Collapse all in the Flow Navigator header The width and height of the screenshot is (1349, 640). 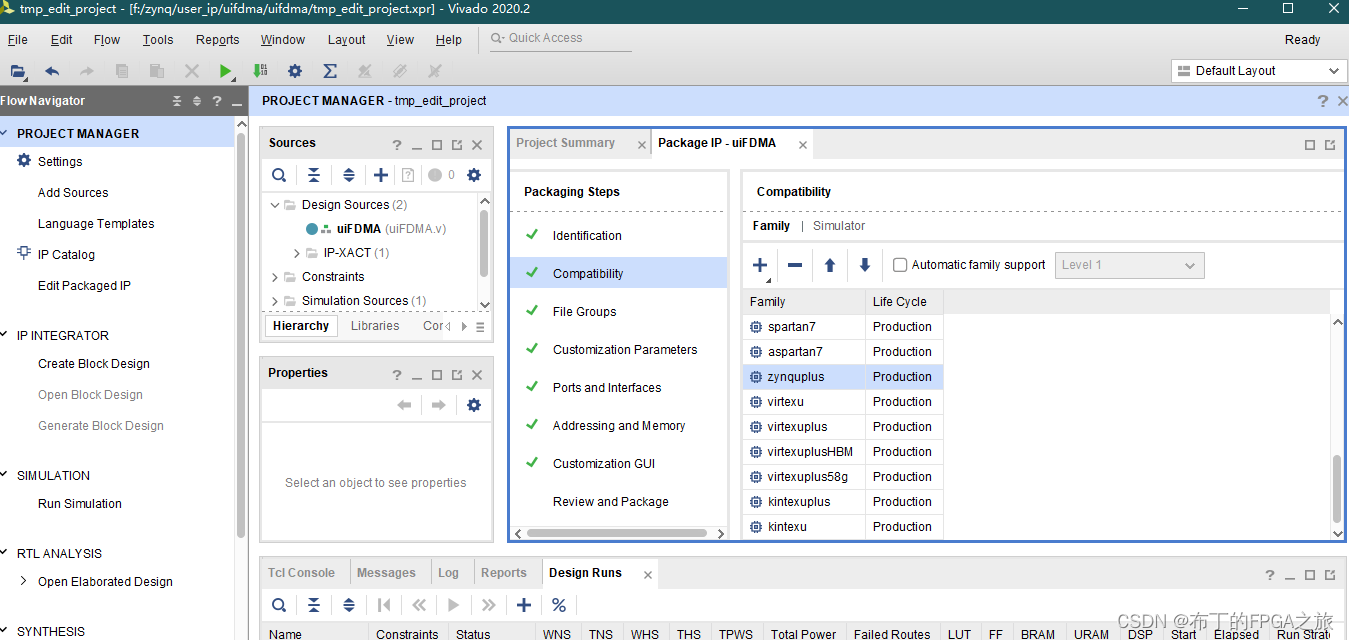[177, 101]
